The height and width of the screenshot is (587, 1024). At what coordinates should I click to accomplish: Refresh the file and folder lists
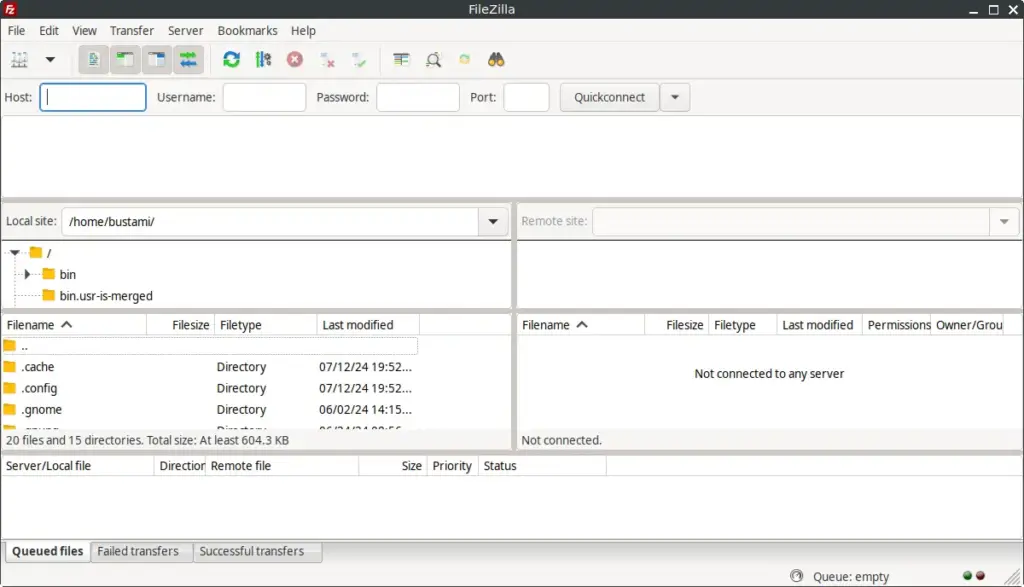(231, 59)
